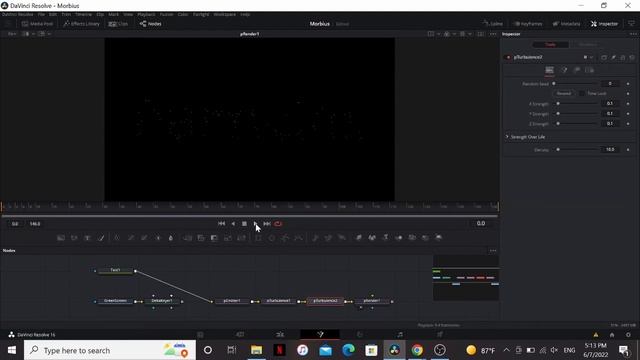Click the X Strength value field
Viewport: 640px width, 360px height.
point(610,104)
